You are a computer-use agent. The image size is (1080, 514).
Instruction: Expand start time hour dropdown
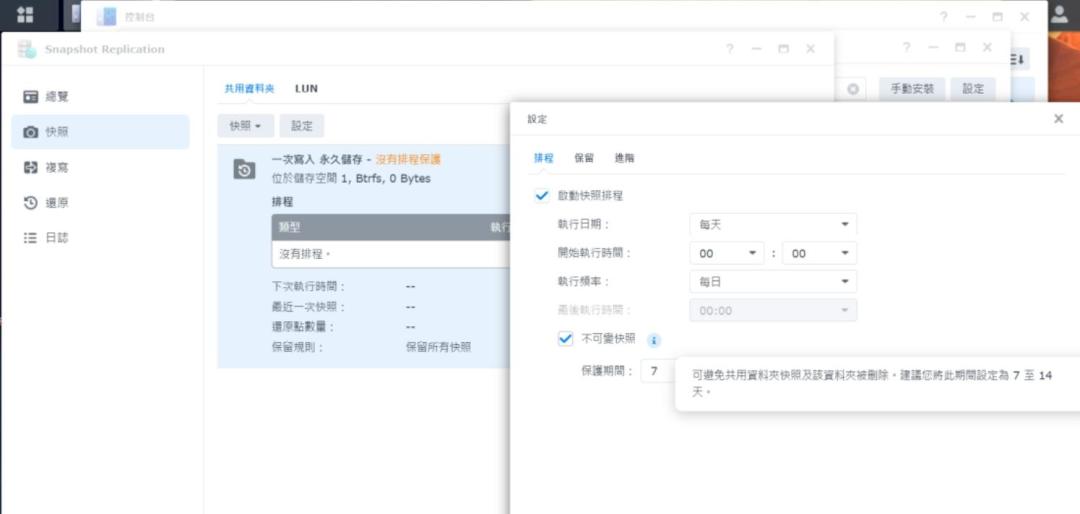click(x=727, y=254)
